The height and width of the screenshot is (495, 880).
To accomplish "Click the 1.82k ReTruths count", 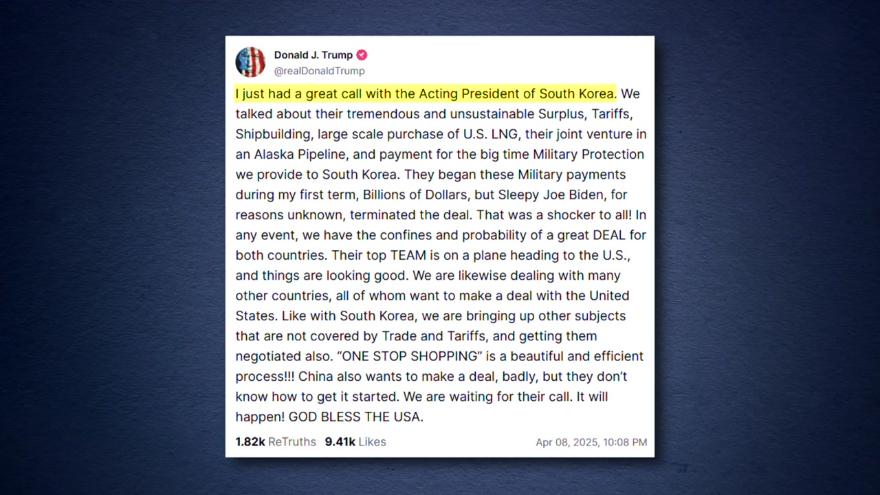I will (250, 442).
